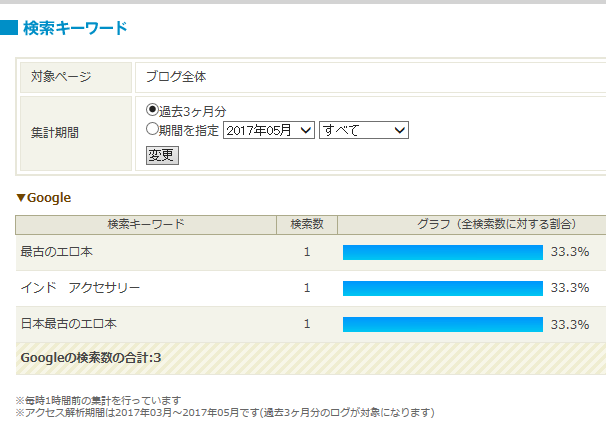Click the blue bar for 日本最古のエロ本
Image resolution: width=606 pixels, height=428 pixels.
click(443, 324)
